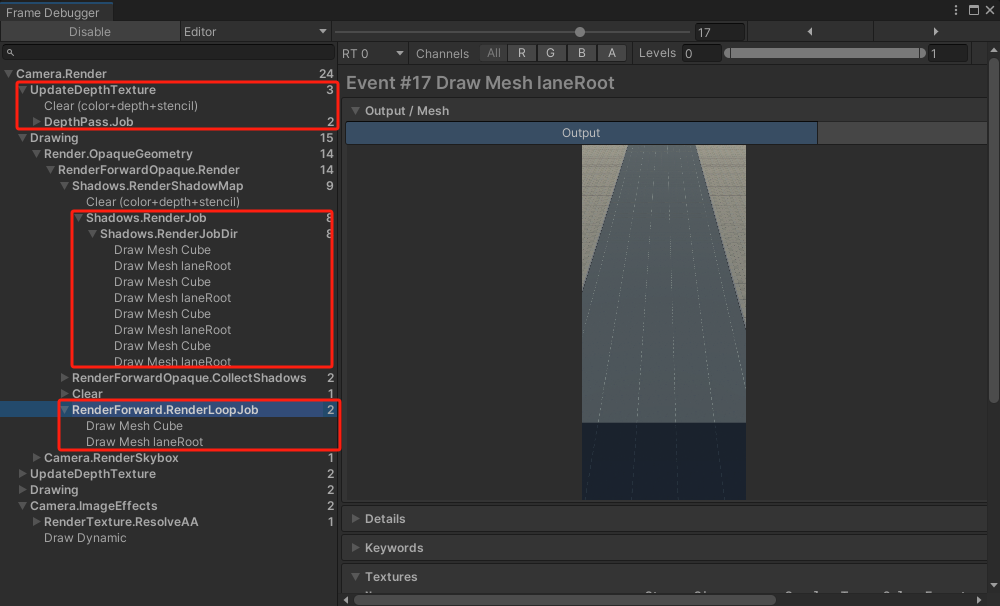The image size is (1000, 606).
Task: Select Shadows.RenderJobDir row
Action: click(168, 233)
